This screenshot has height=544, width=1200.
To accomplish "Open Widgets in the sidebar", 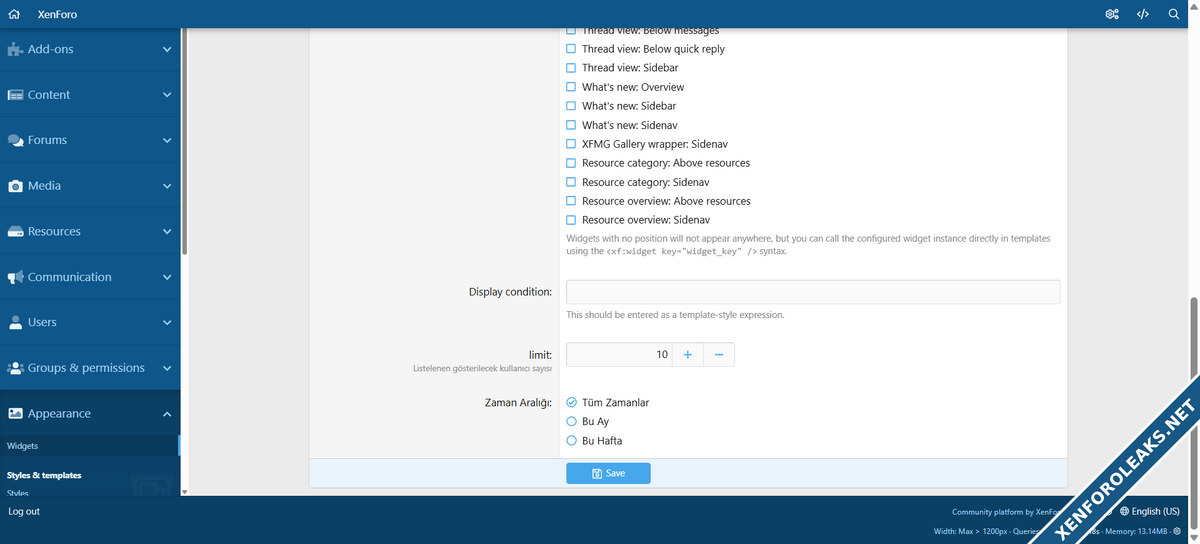I will tap(23, 446).
